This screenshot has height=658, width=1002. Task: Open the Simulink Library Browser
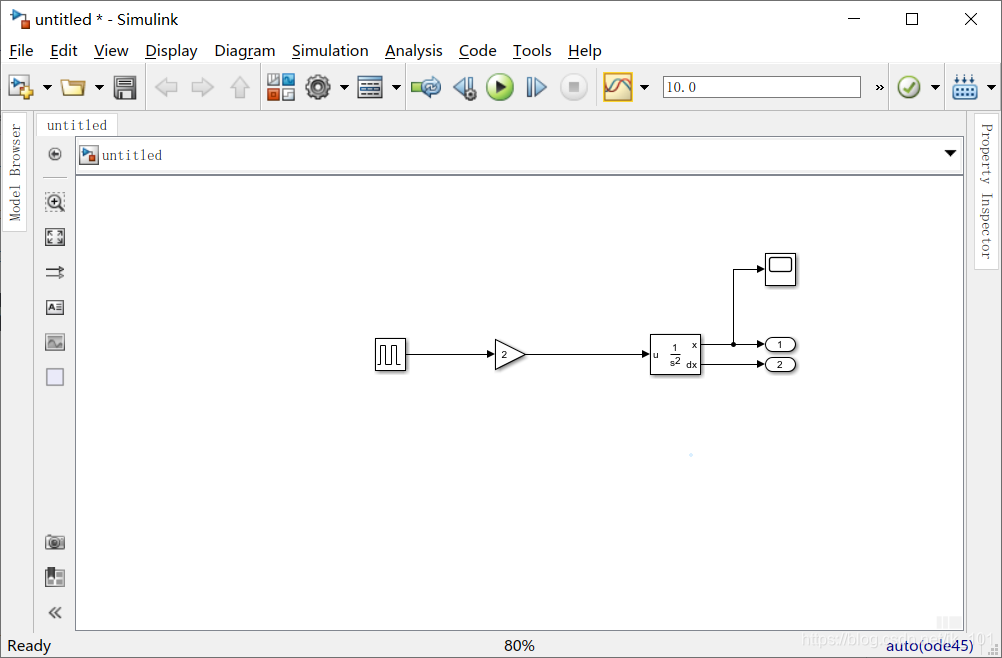(281, 87)
